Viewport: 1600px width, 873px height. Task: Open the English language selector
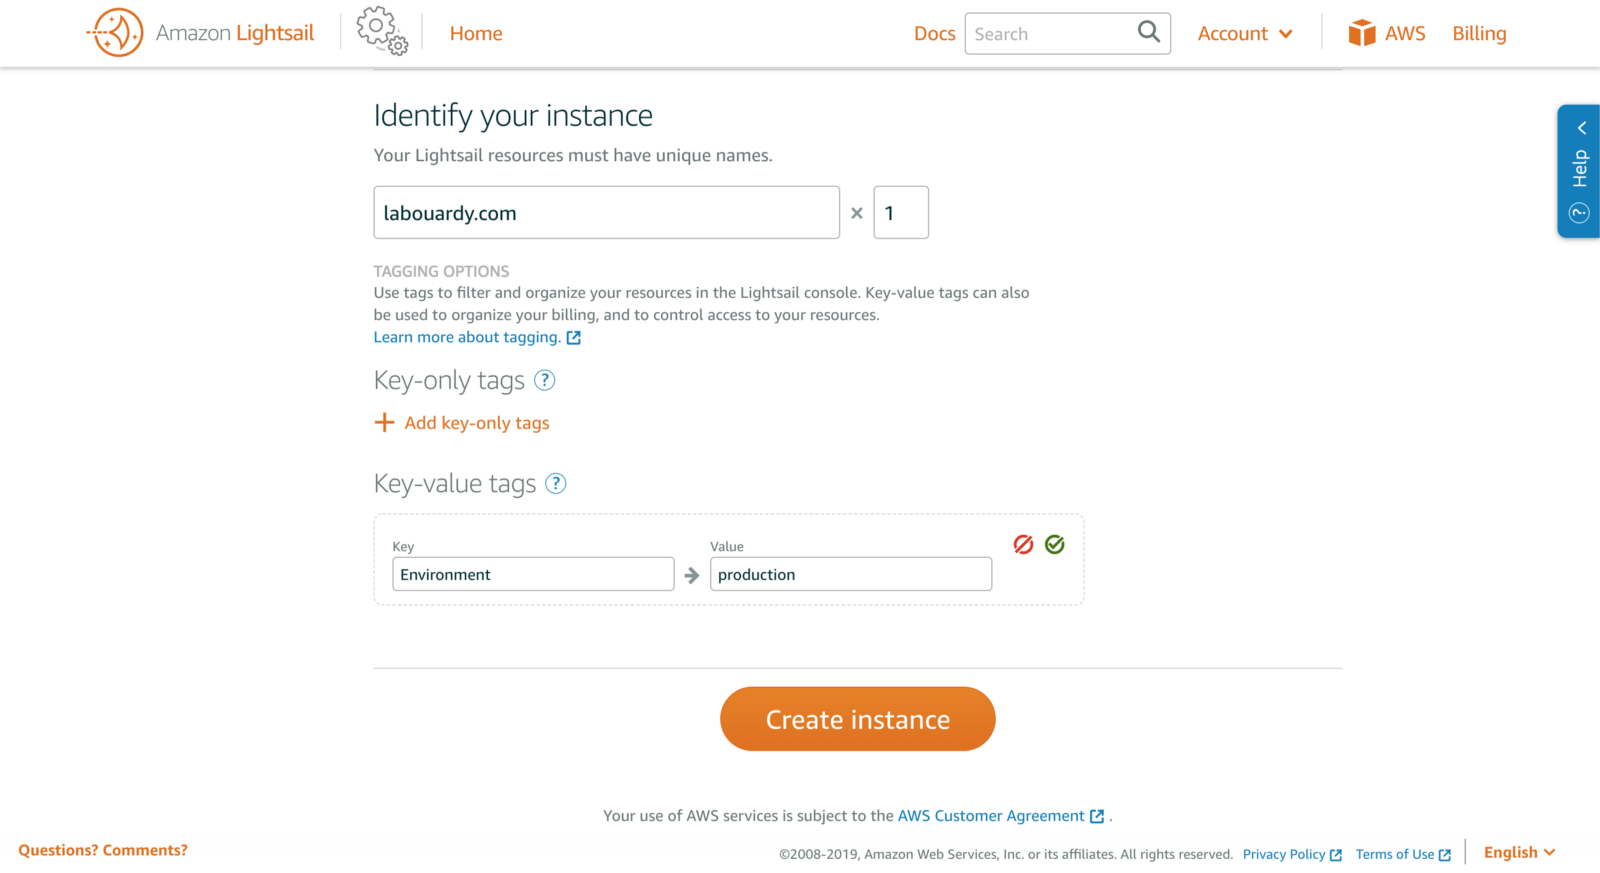(1519, 852)
